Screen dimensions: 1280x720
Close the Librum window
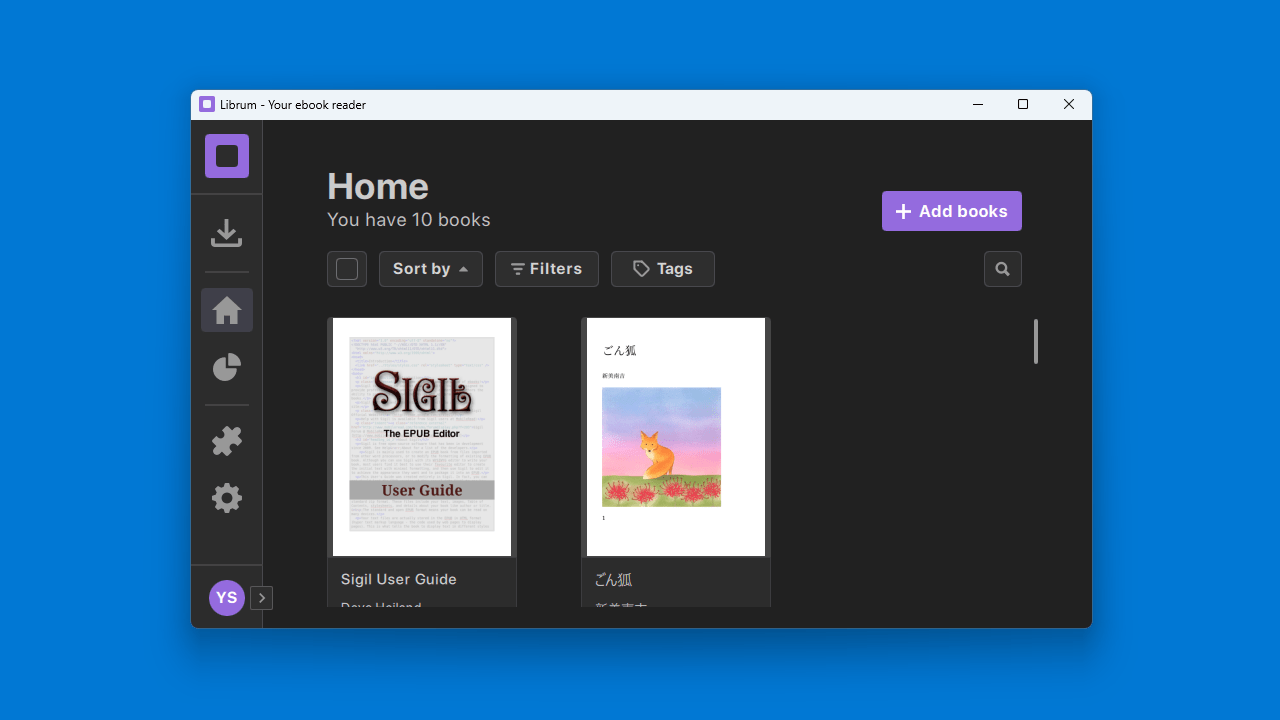[x=1069, y=104]
